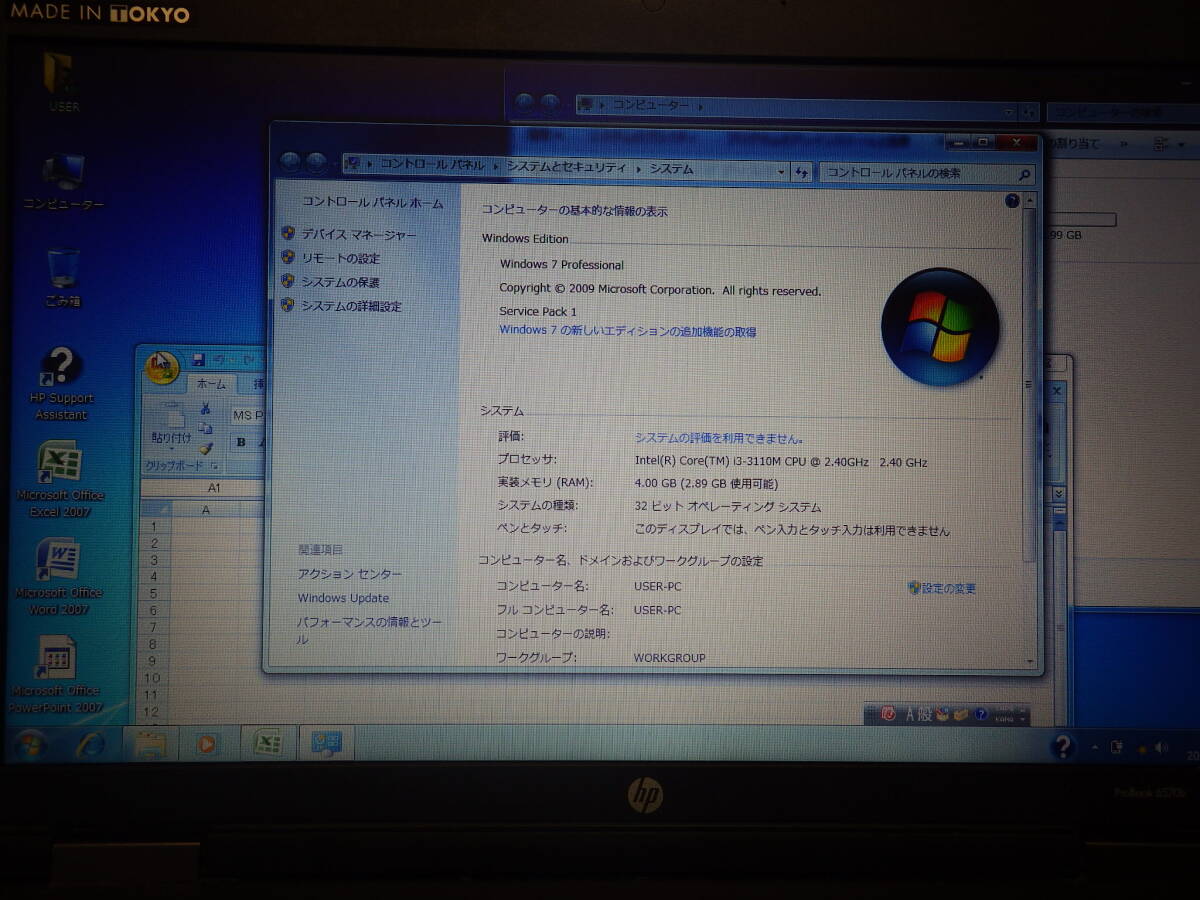Click the Bold button in Excel ribbon
This screenshot has width=1200, height=900.
click(x=241, y=441)
